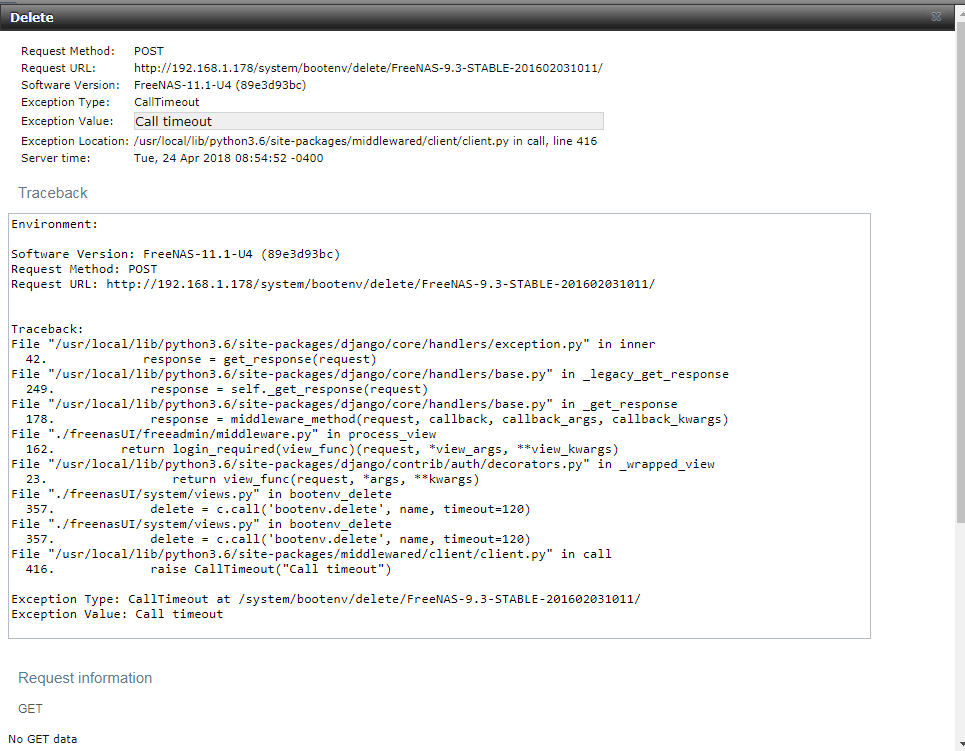This screenshot has height=751, width=965.
Task: Click the Request Method: label
Action: click(68, 51)
